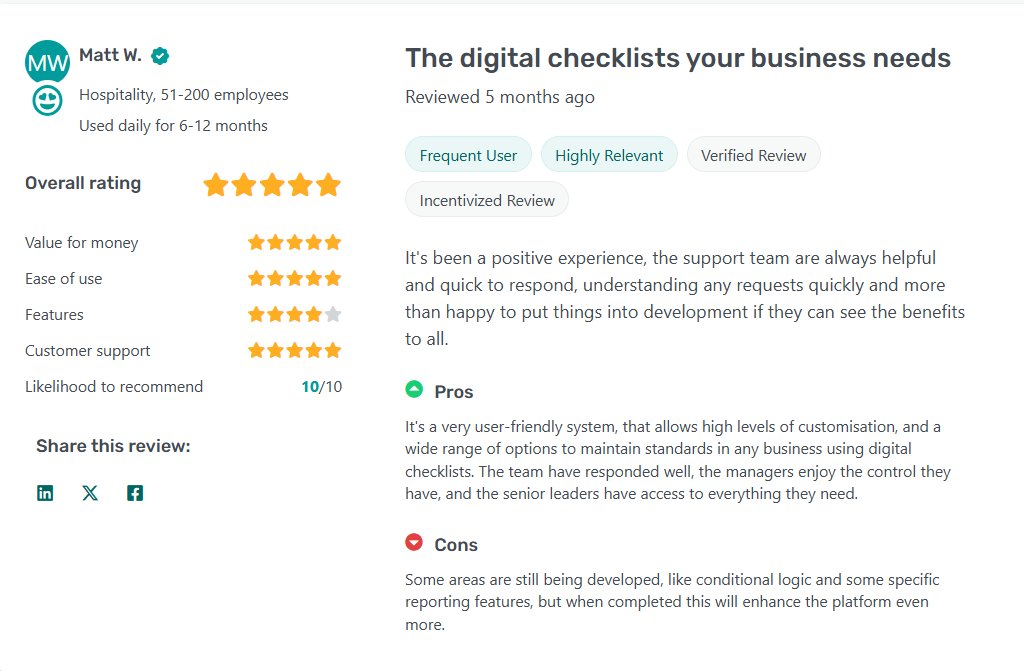Viewport: 1024px width, 671px height.
Task: Click the Verified Review badge
Action: [x=753, y=155]
